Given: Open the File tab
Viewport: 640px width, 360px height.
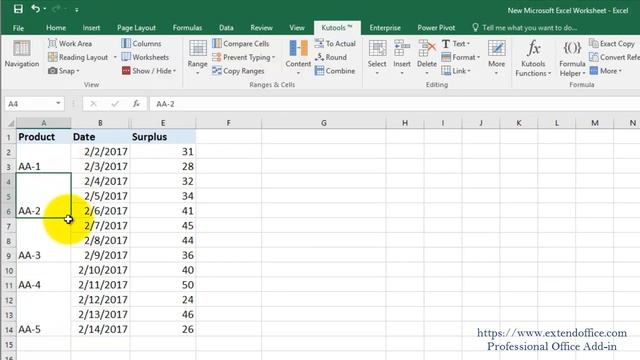Looking at the screenshot, I should tap(18, 28).
